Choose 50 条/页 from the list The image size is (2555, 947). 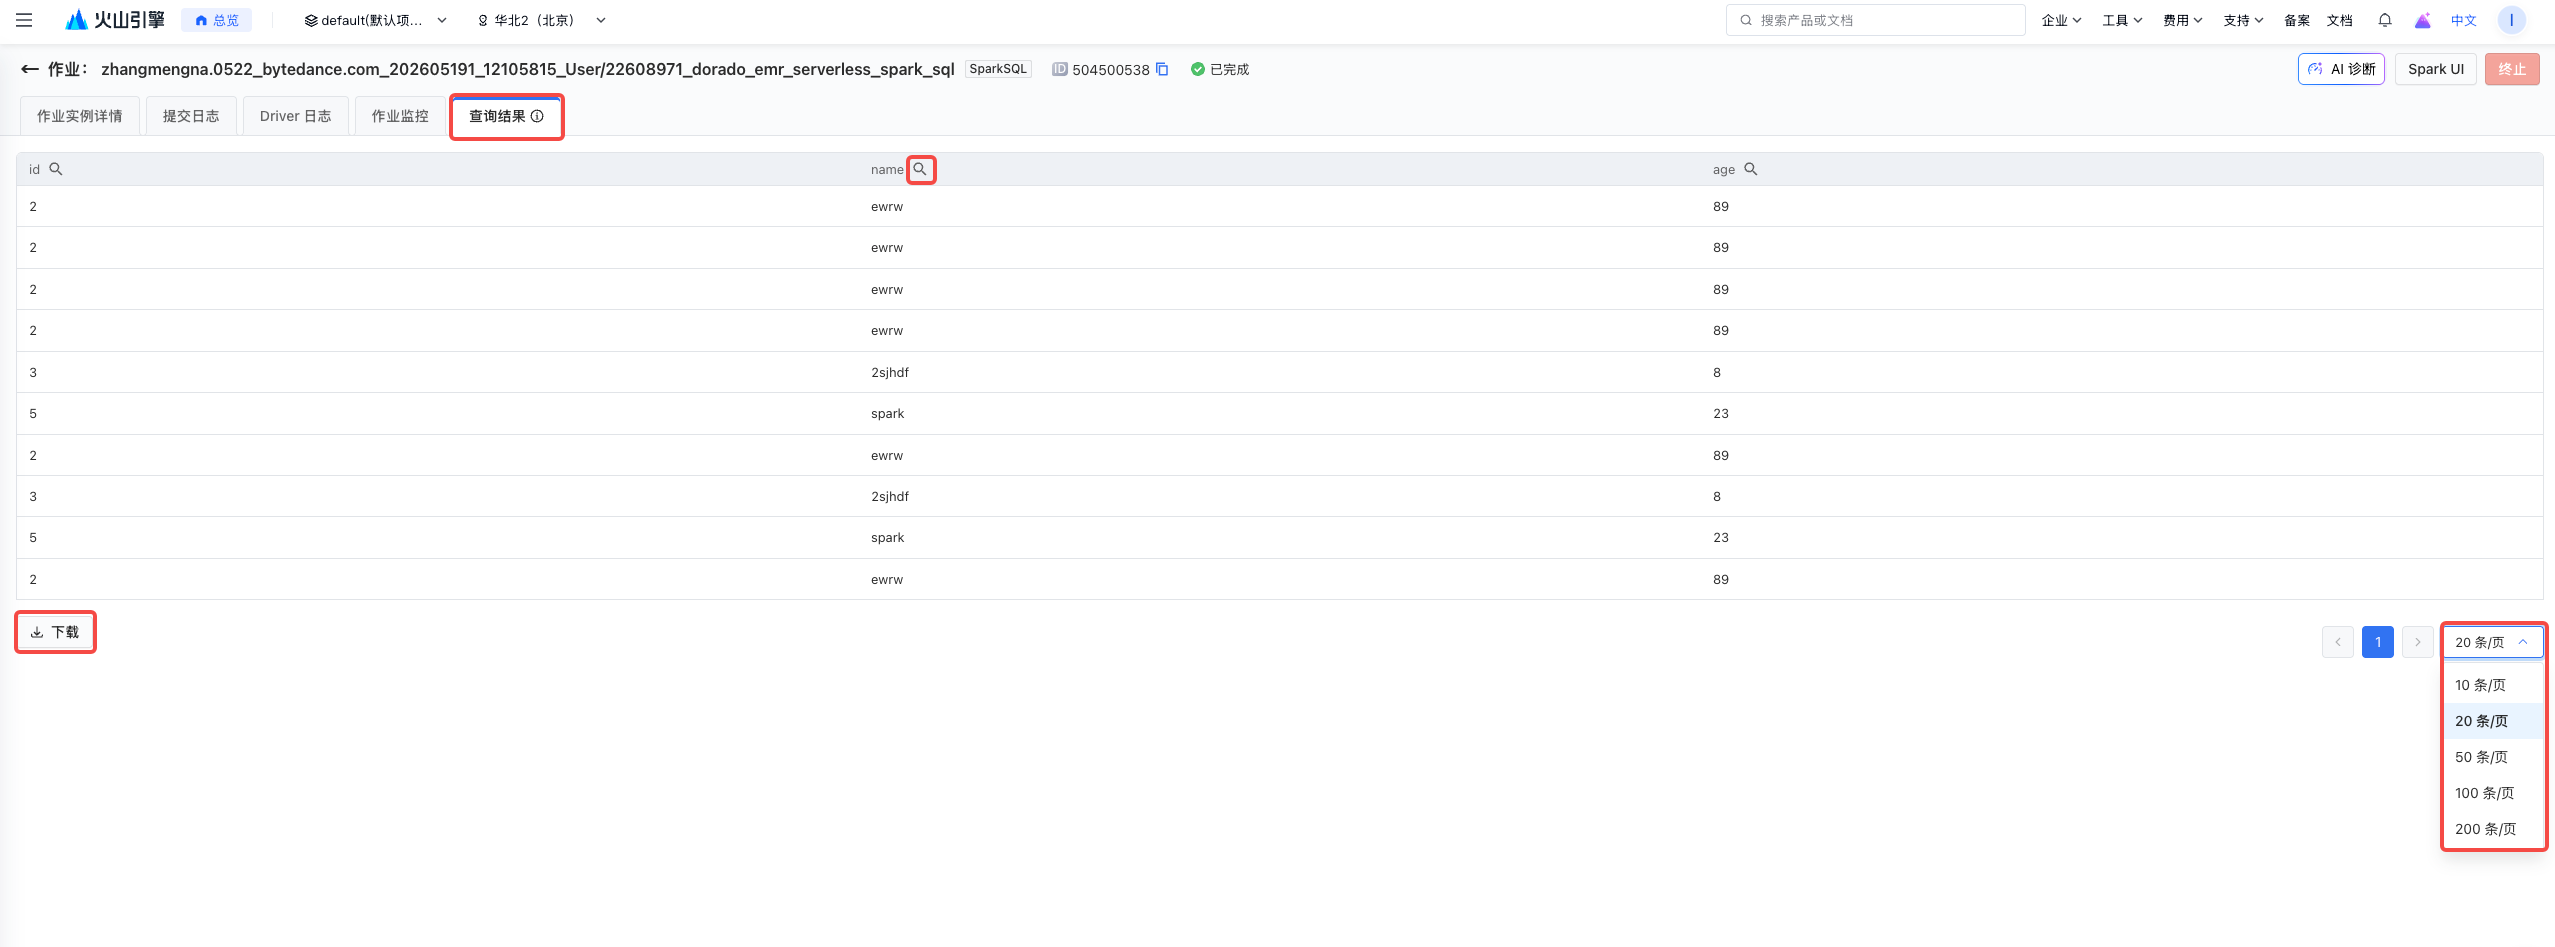[2493, 757]
